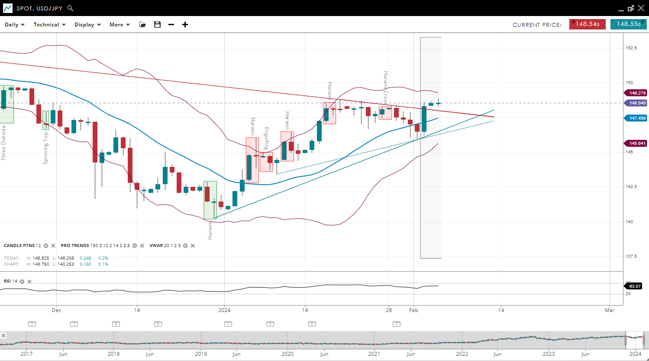Click the Dec date label on time axis
Screen dimensions: 649x361
coord(57,310)
